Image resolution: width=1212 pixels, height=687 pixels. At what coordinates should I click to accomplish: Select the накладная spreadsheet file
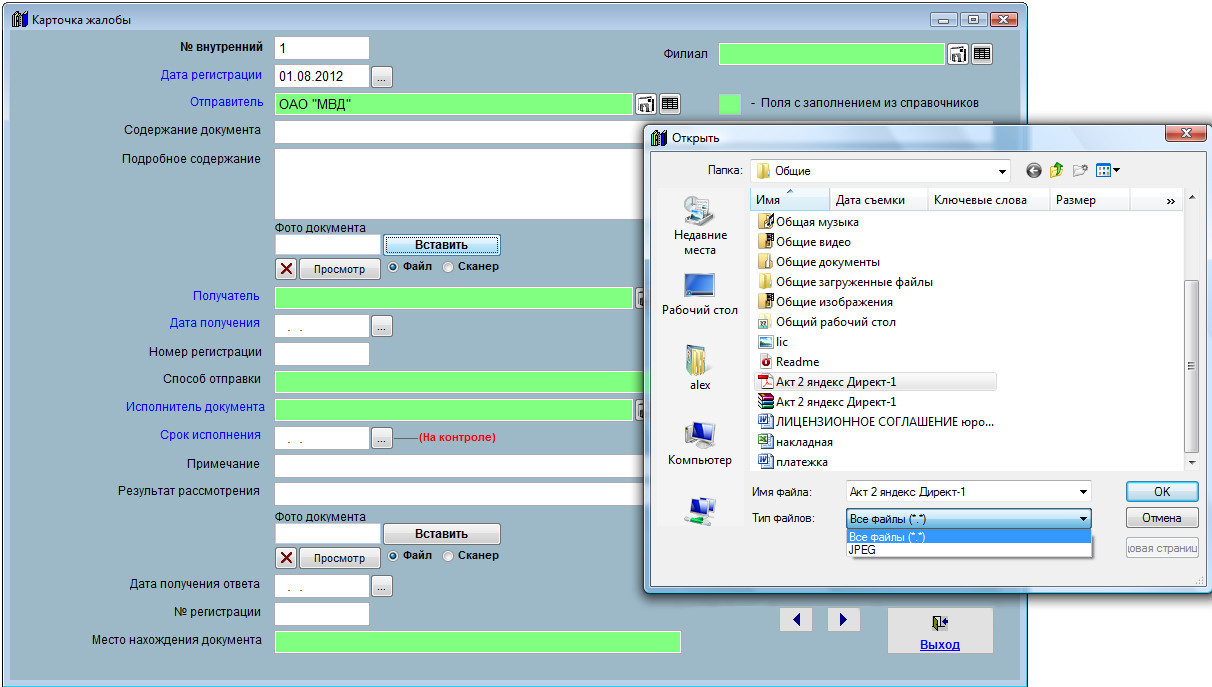click(x=796, y=442)
